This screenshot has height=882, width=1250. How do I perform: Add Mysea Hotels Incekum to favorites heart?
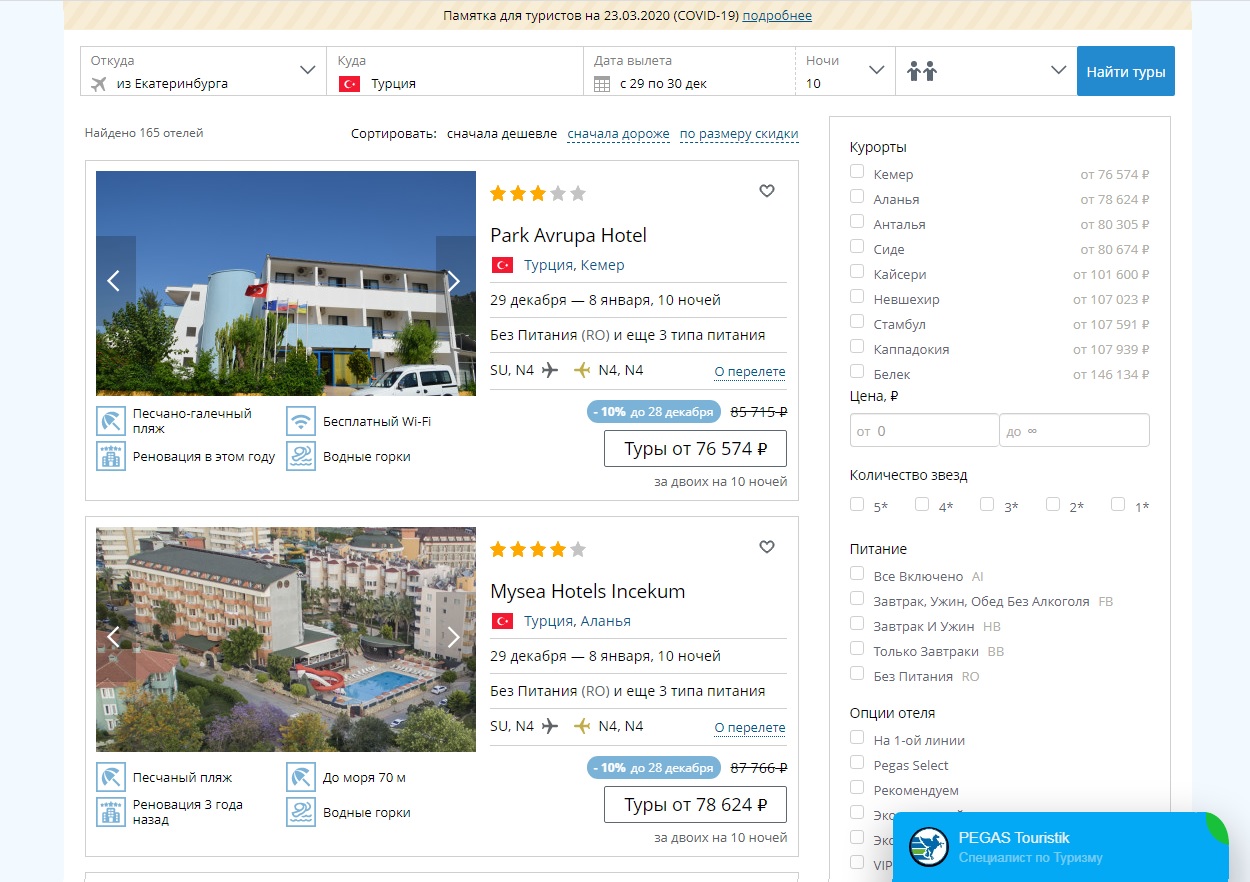(x=767, y=547)
